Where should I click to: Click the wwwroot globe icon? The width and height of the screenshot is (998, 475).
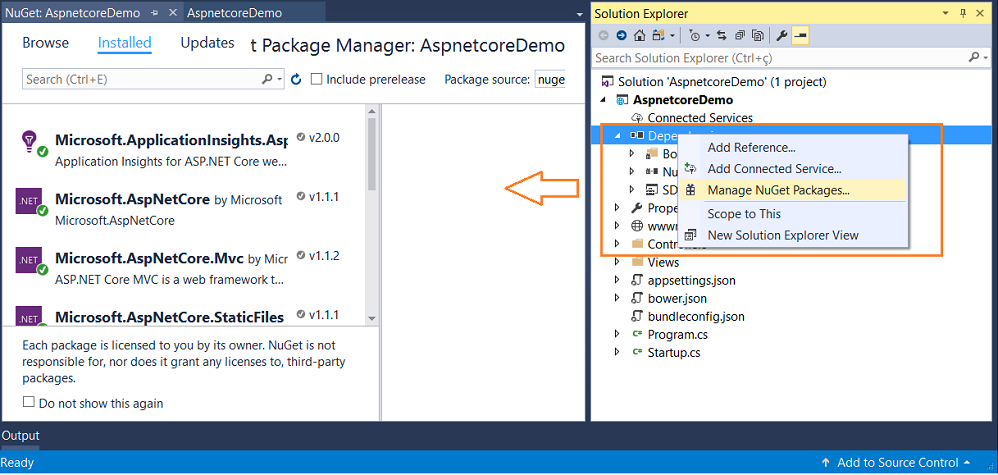636,225
